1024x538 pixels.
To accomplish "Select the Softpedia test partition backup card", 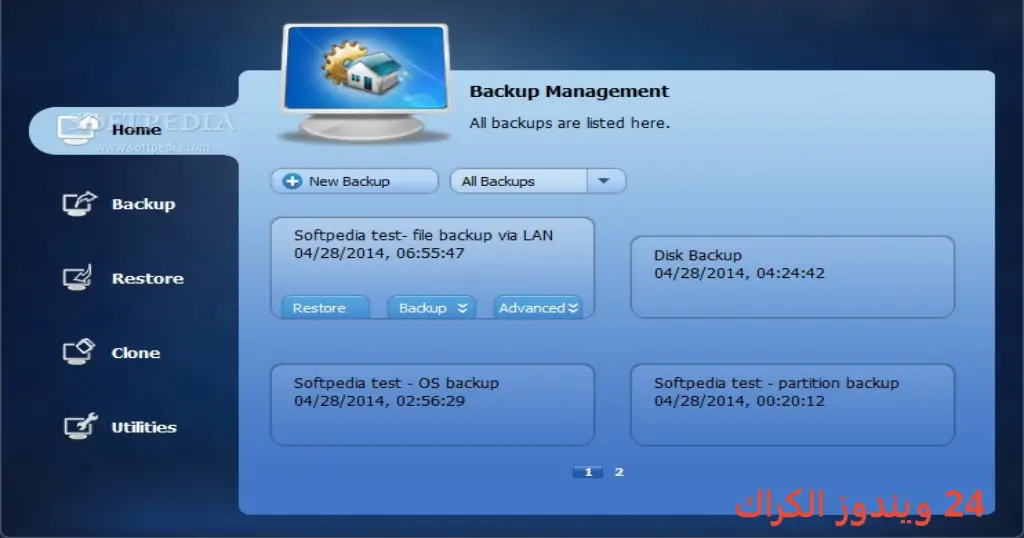I will 792,405.
